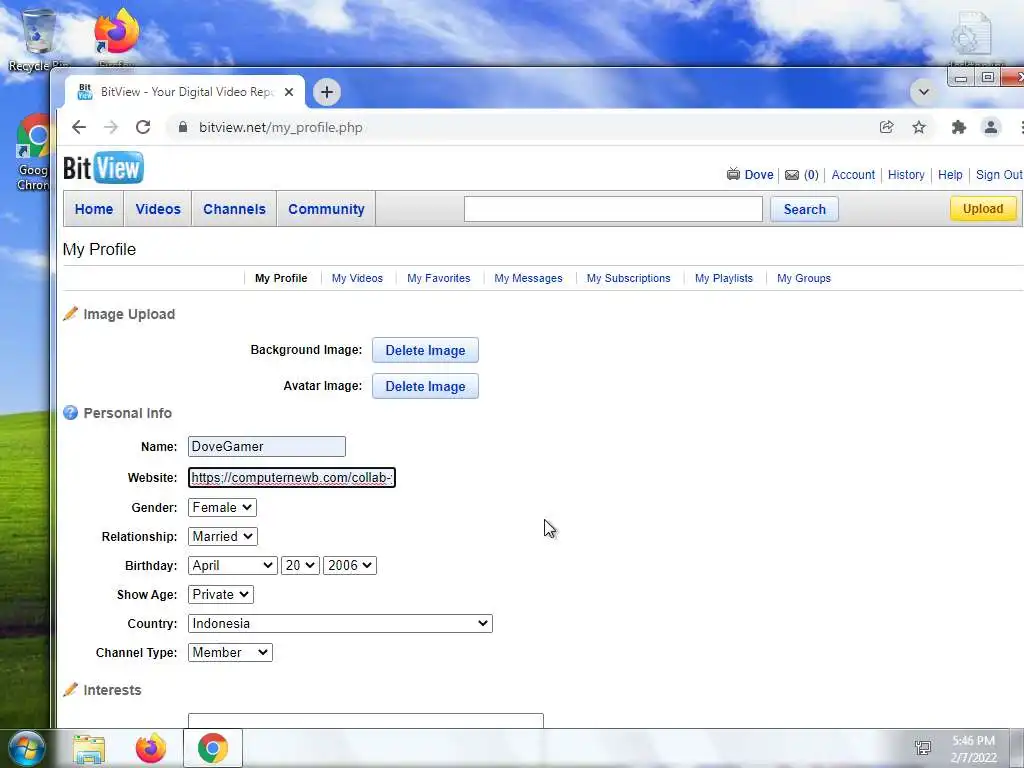
Task: Open the Show Age dropdown
Action: coord(221,594)
